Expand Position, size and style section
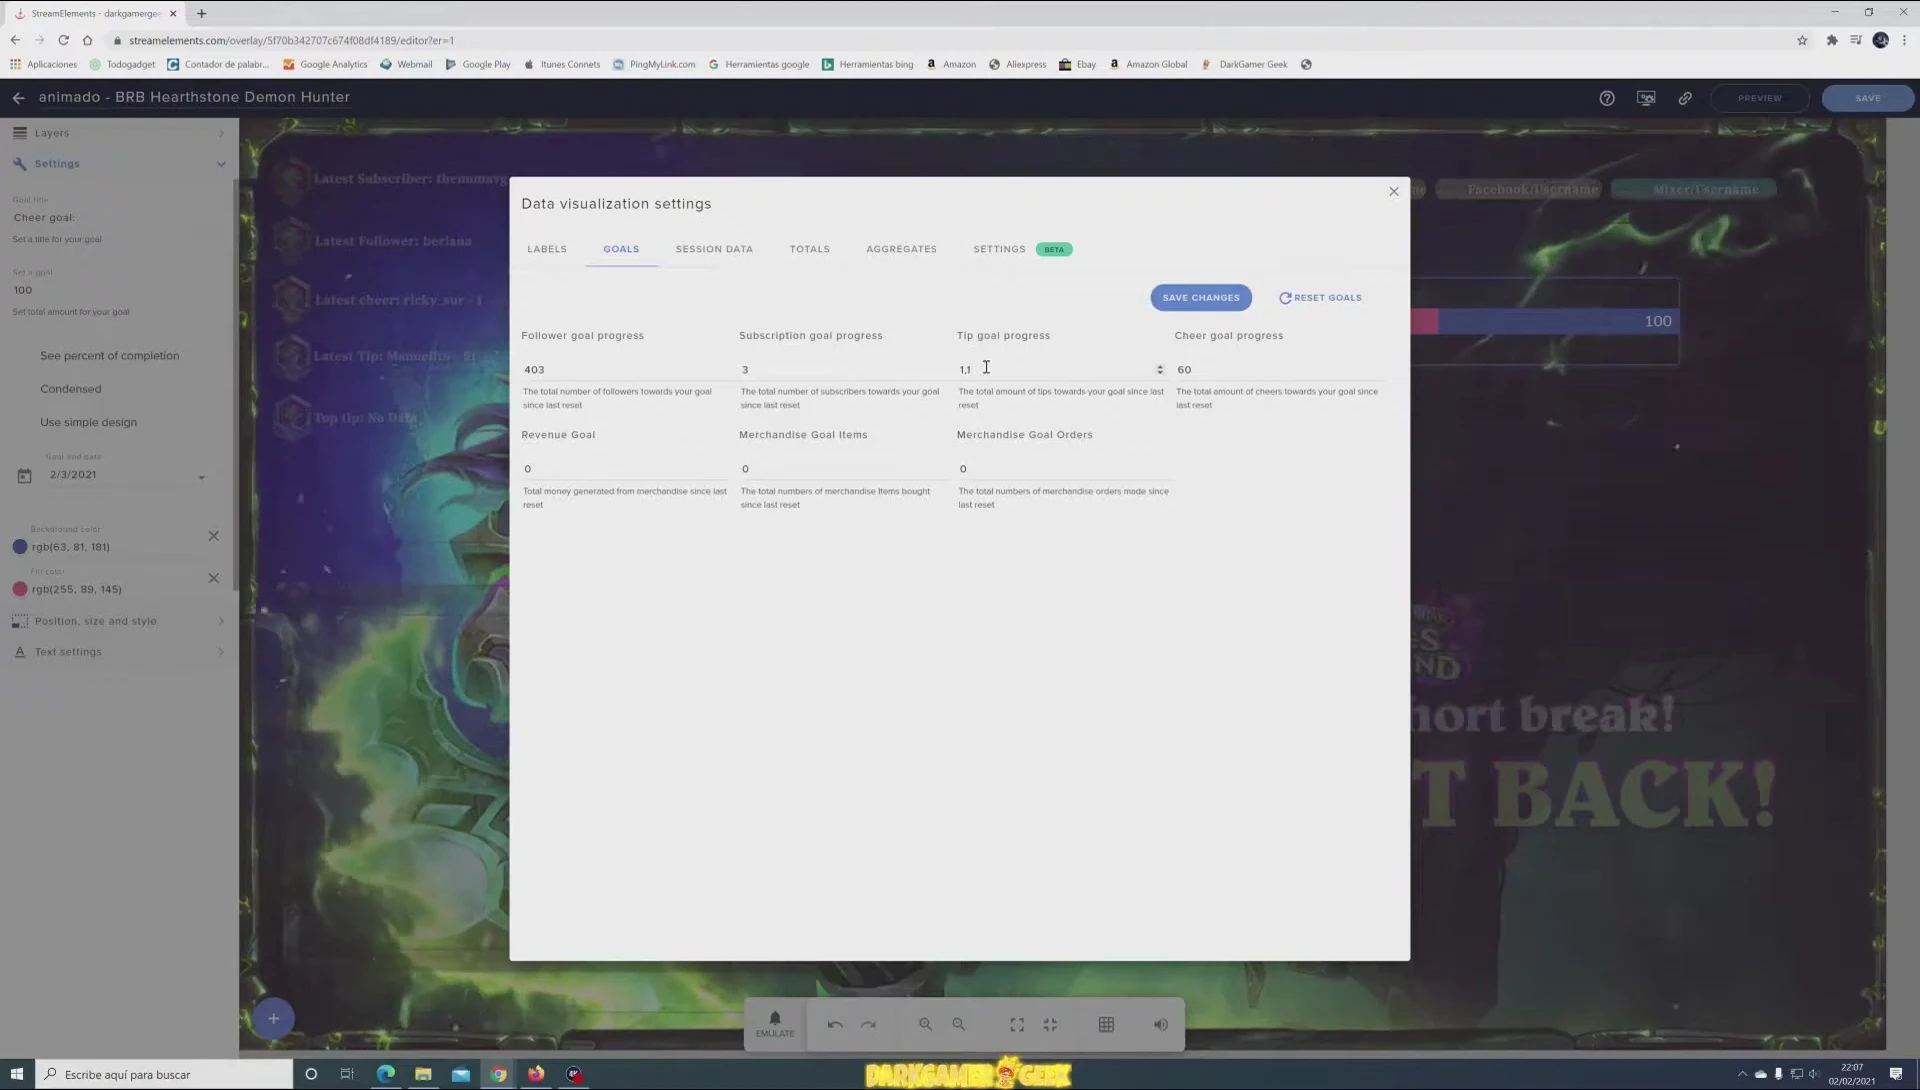This screenshot has height=1090, width=1920. coord(221,621)
